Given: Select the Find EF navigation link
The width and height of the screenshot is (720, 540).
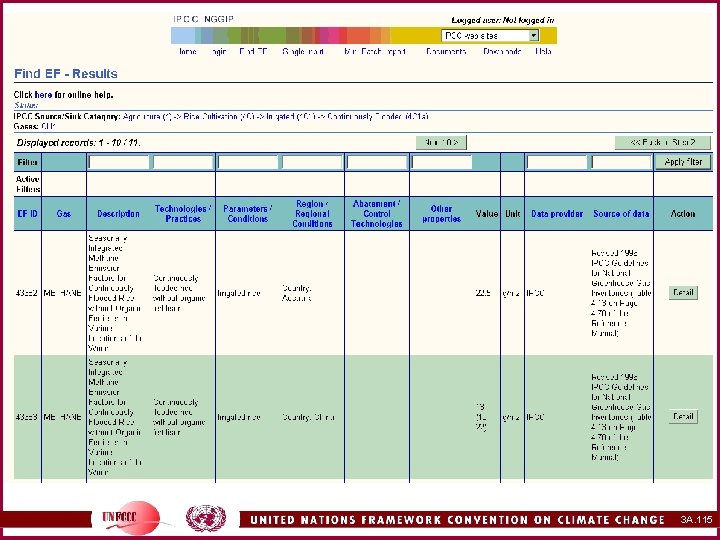Looking at the screenshot, I should tap(253, 51).
